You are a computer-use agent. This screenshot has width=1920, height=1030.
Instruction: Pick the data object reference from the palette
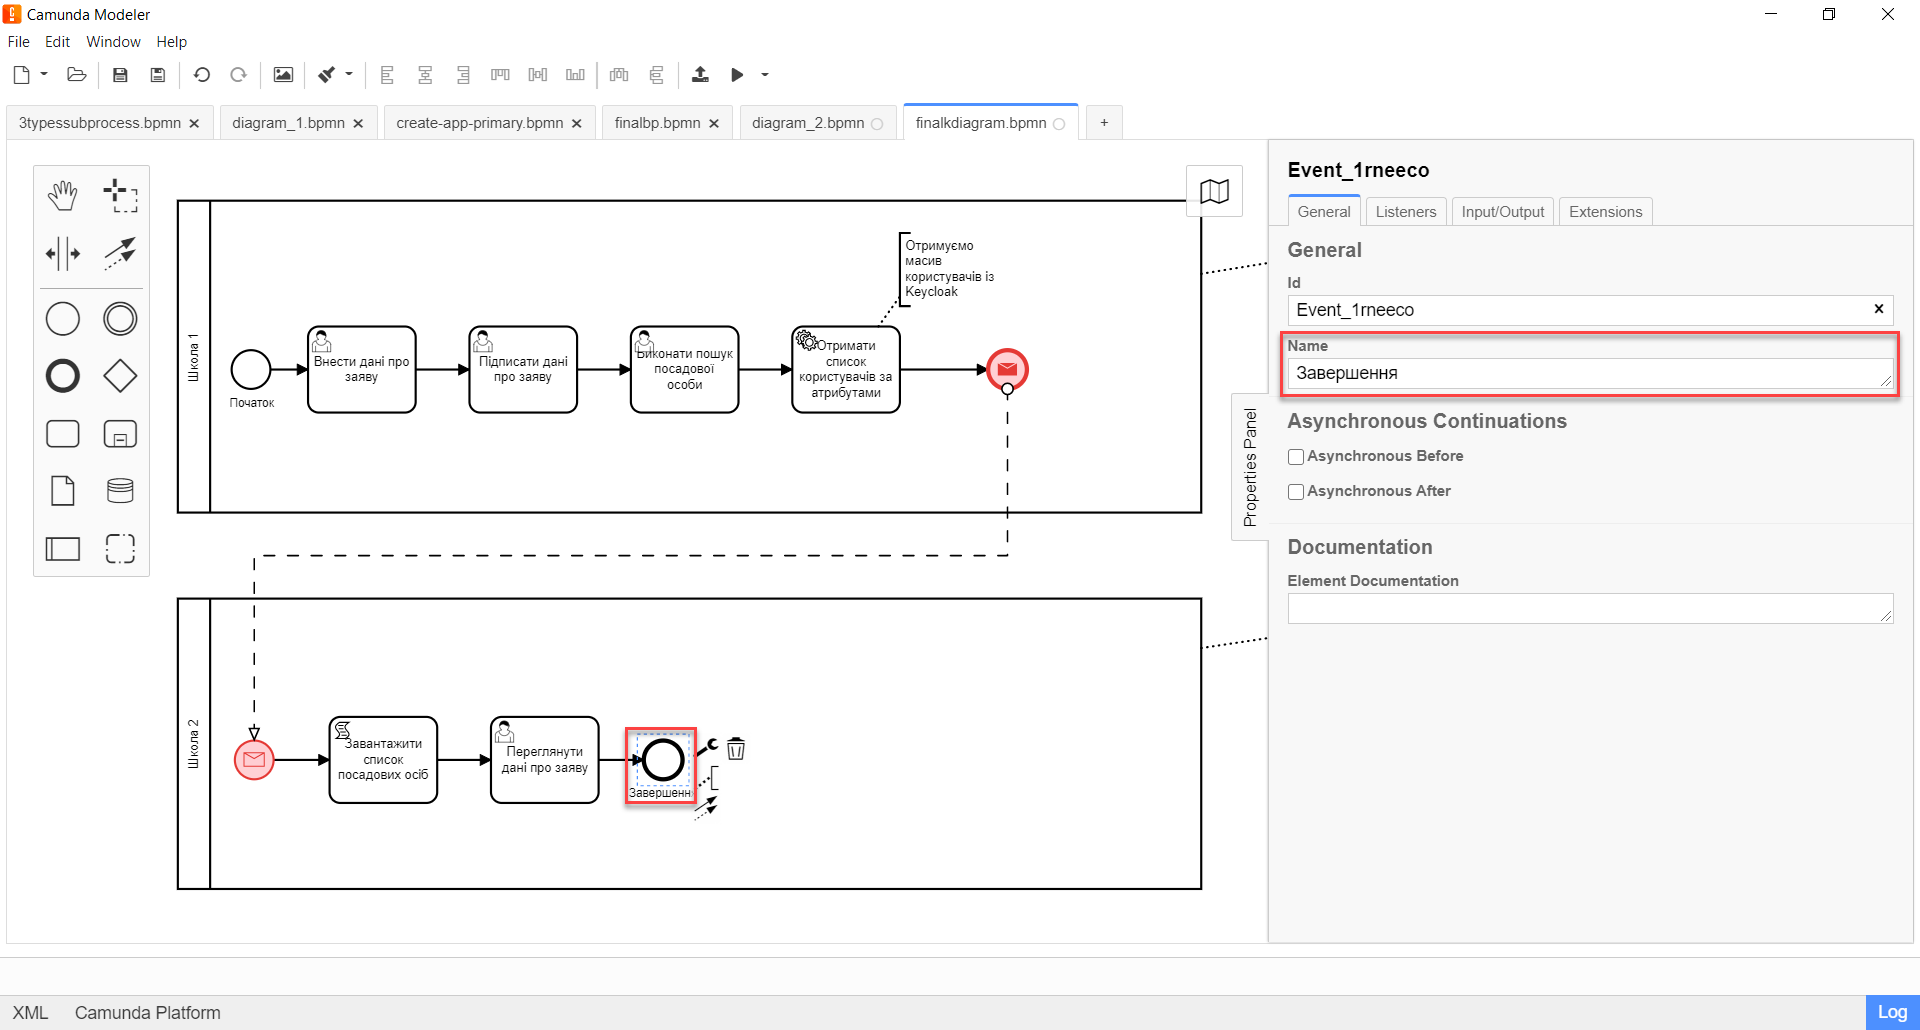pyautogui.click(x=63, y=491)
